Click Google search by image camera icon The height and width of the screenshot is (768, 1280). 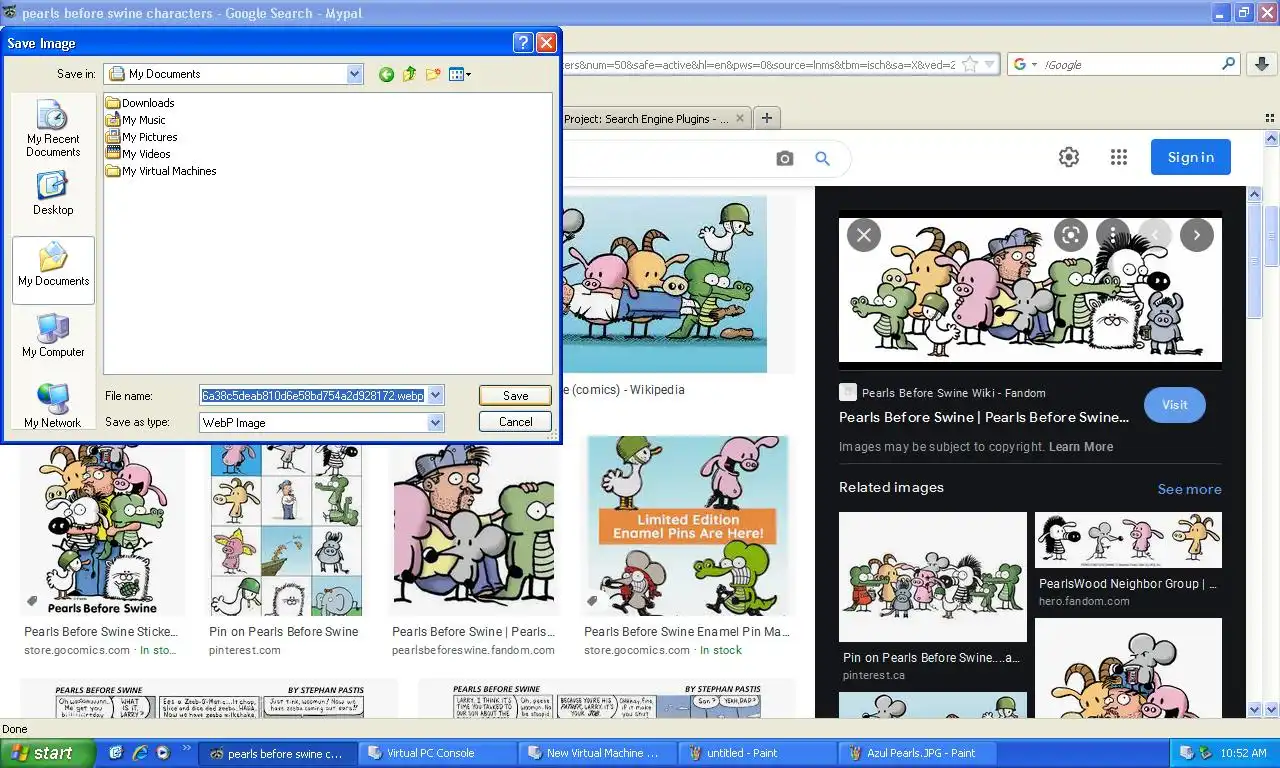(785, 159)
